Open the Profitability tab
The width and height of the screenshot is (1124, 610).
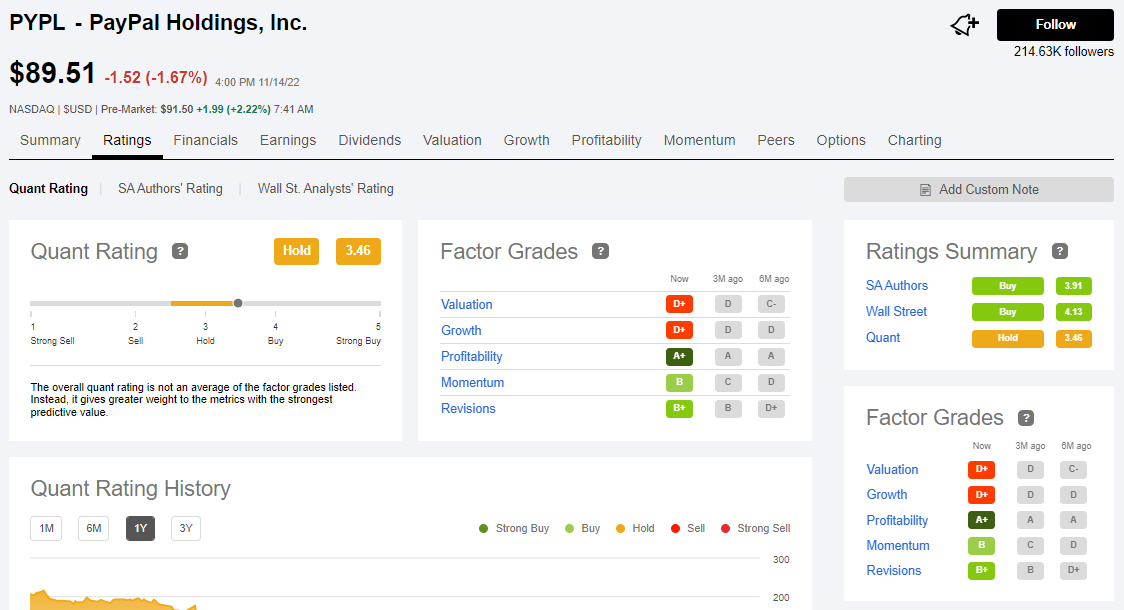[606, 140]
